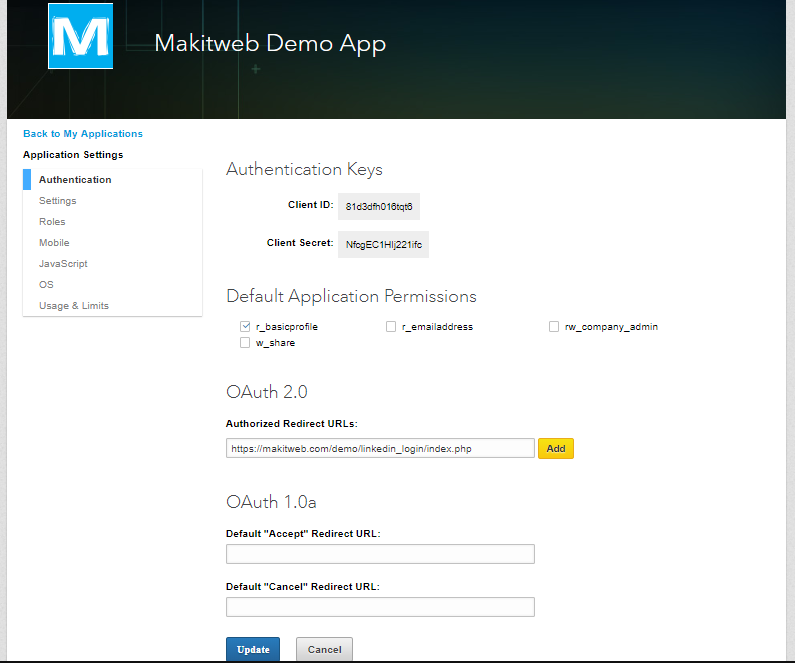Viewport: 795px width, 663px height.
Task: Click the Authorized Redirect URLs: label
Action: click(x=292, y=424)
